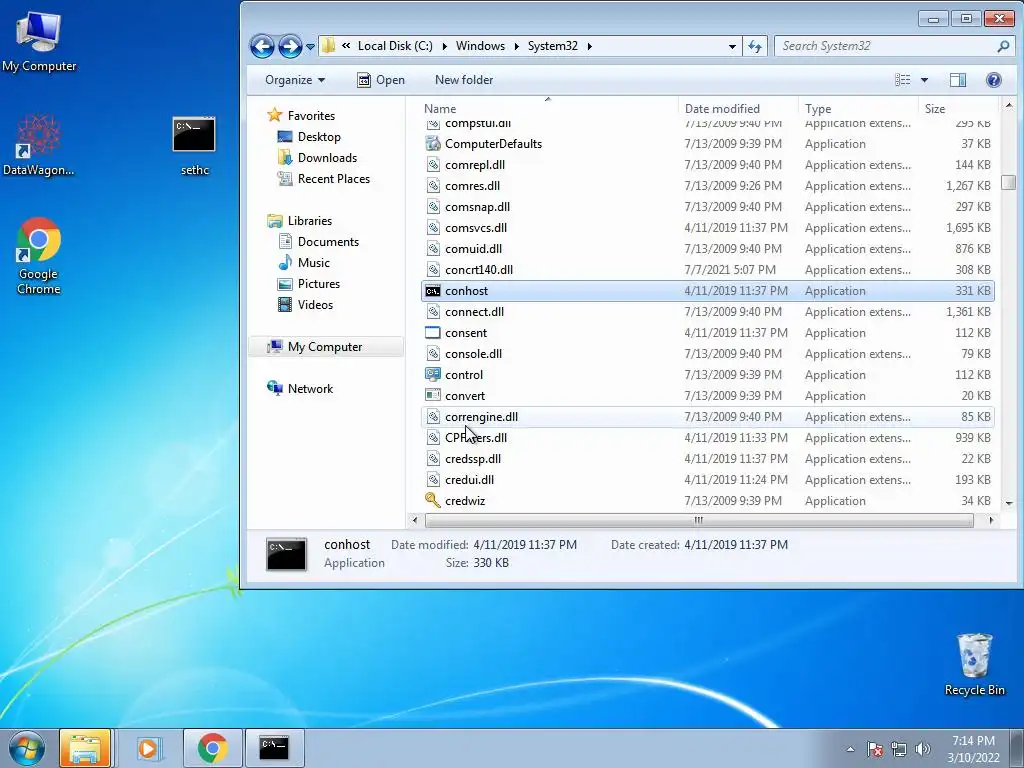1024x768 pixels.
Task: Show the preview pane
Action: pyautogui.click(x=957, y=80)
